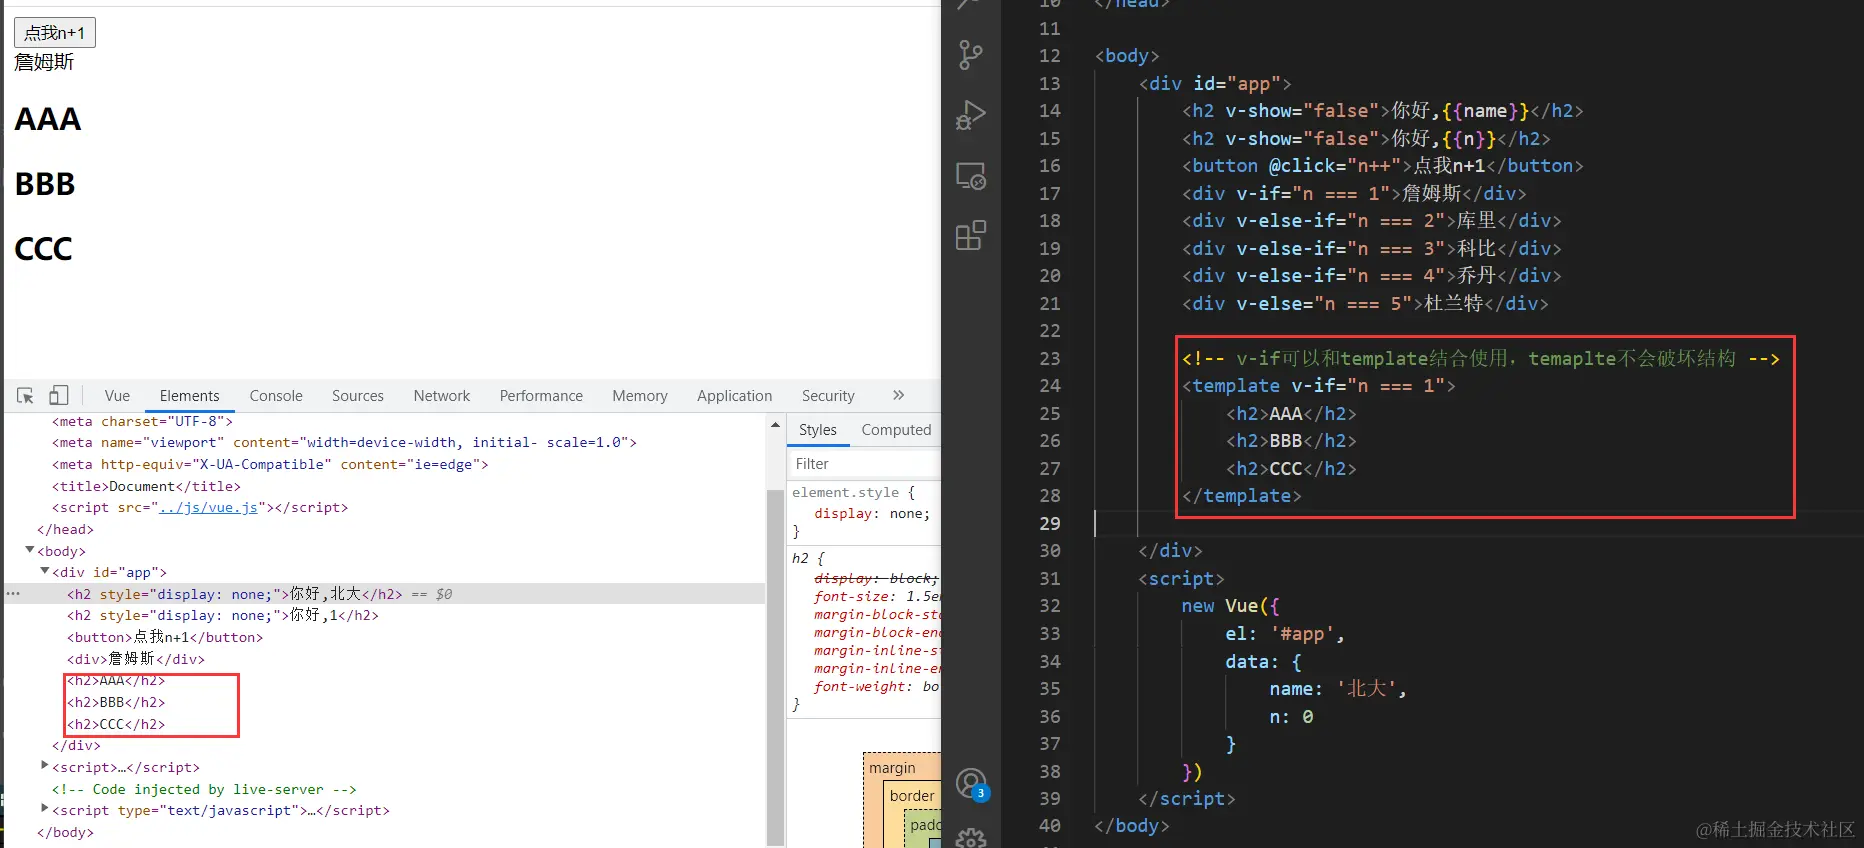The width and height of the screenshot is (1864, 848).
Task: Expand the script type="text/javascript" node
Action: click(x=45, y=809)
